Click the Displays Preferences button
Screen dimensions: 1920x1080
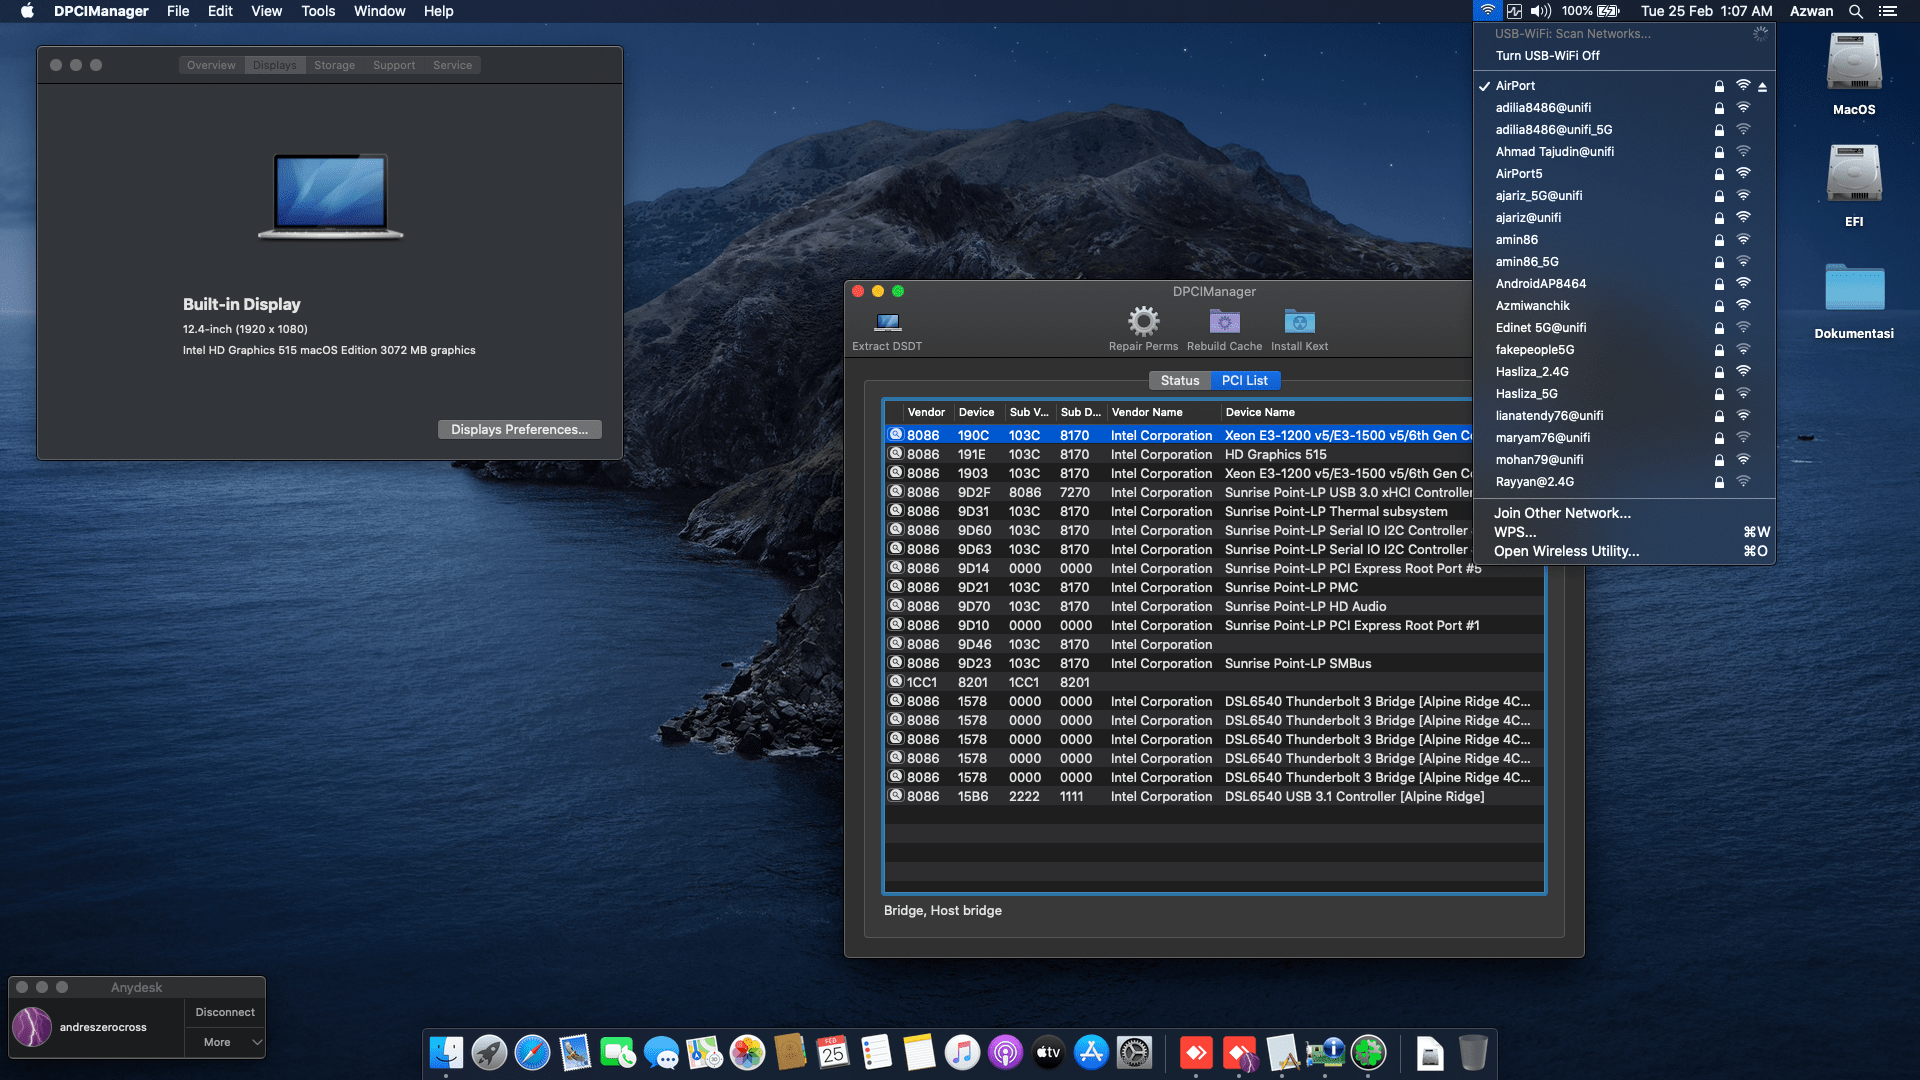519,430
